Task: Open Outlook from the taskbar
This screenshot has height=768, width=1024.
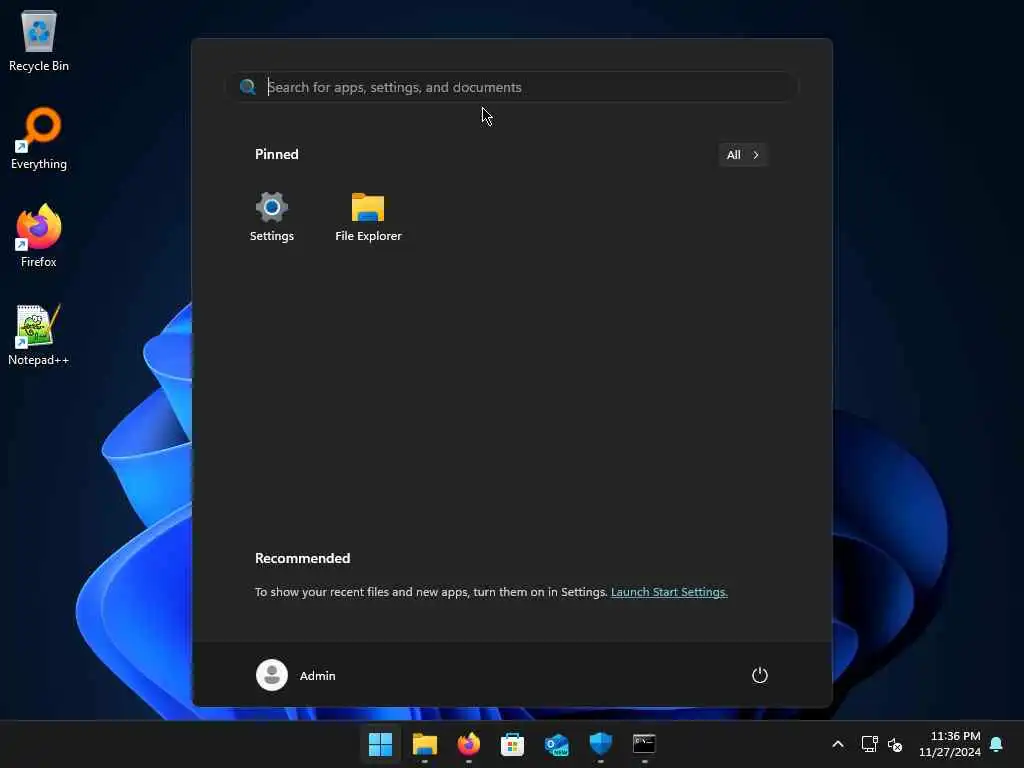Action: point(556,744)
